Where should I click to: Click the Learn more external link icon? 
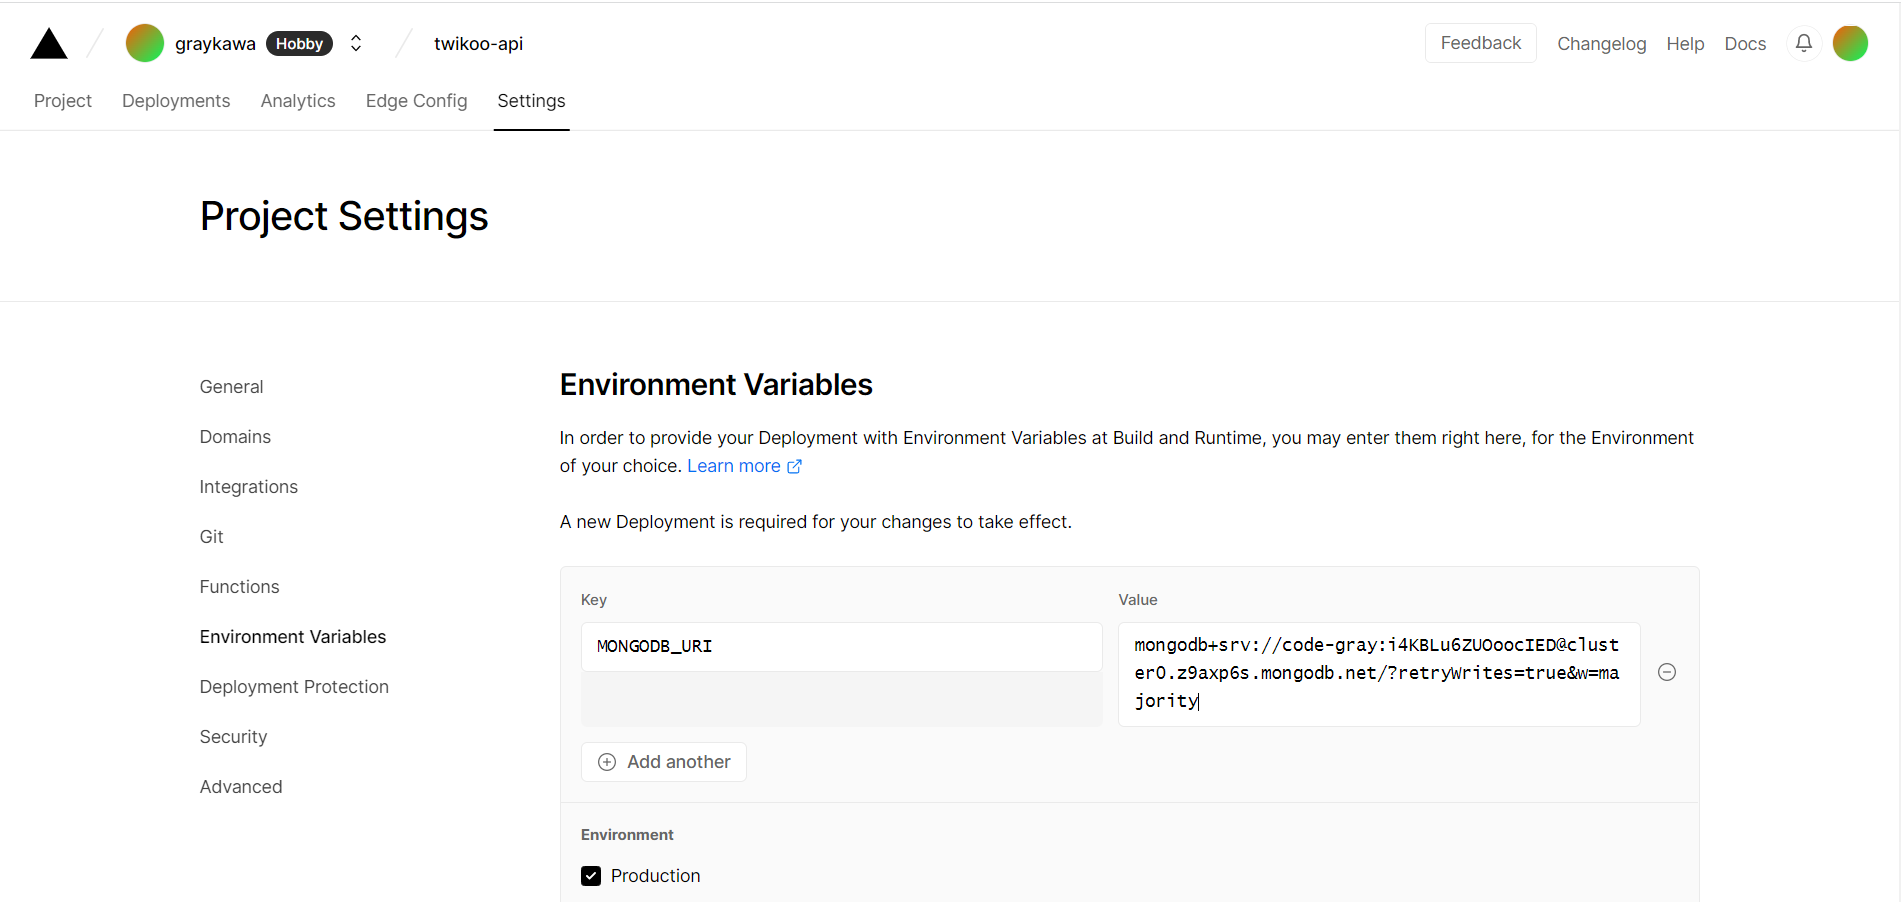pyautogui.click(x=794, y=467)
